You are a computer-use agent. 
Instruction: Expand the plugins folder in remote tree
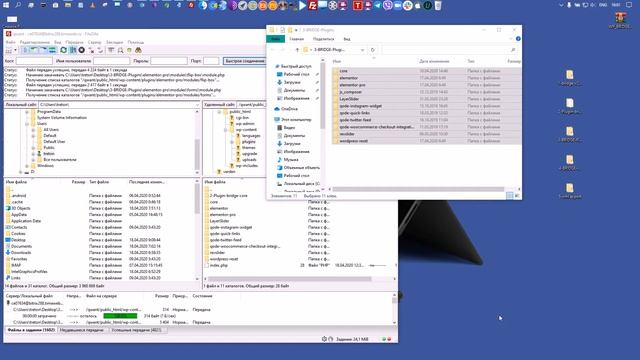[232, 142]
